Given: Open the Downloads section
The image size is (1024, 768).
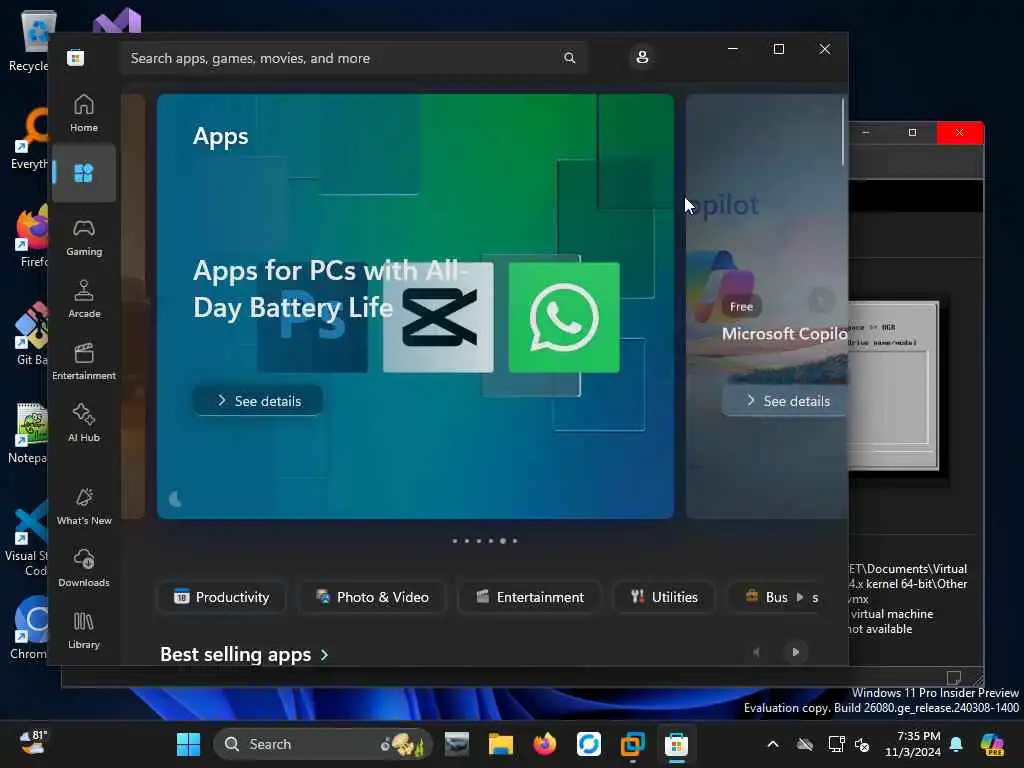Looking at the screenshot, I should point(84,568).
